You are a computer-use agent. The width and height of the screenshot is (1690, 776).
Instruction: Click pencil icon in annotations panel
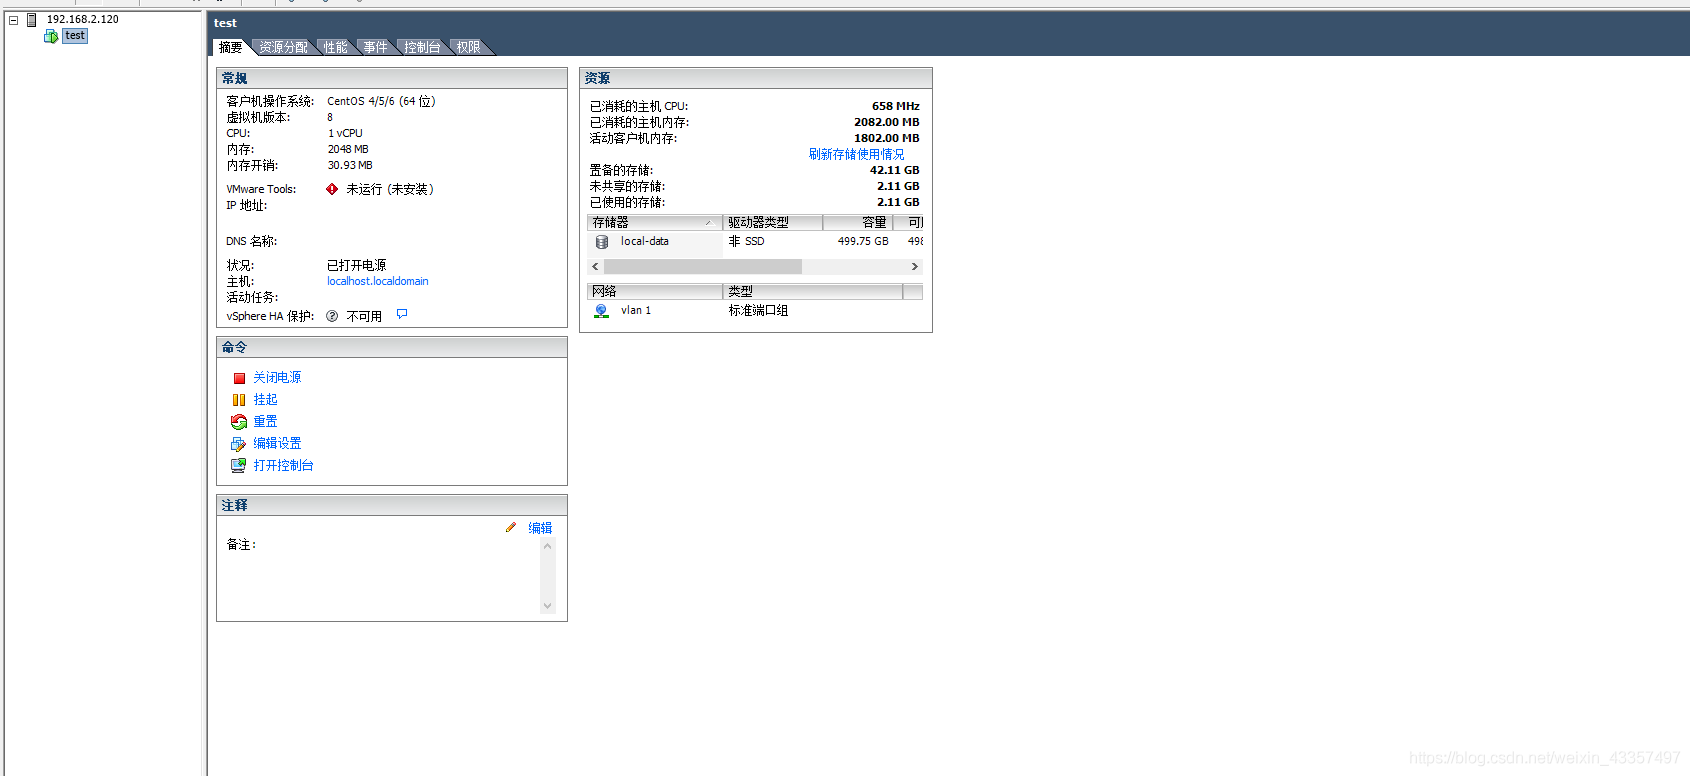click(x=511, y=528)
